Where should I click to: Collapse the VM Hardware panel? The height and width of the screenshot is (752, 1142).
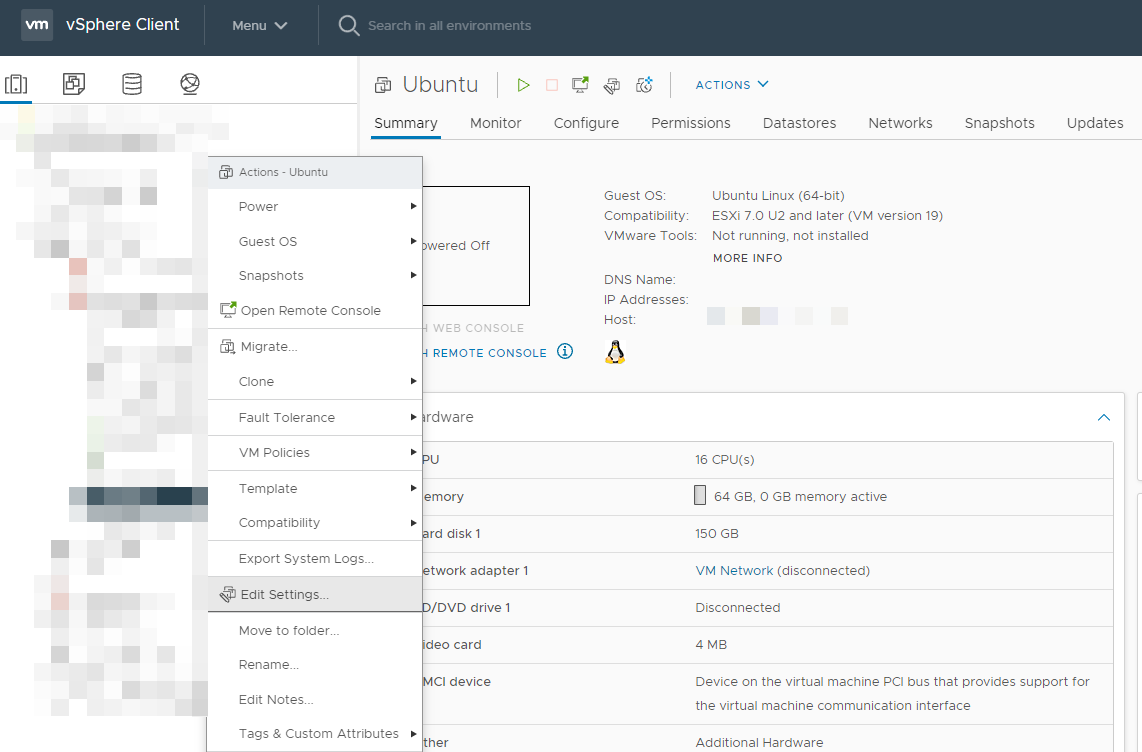1103,417
